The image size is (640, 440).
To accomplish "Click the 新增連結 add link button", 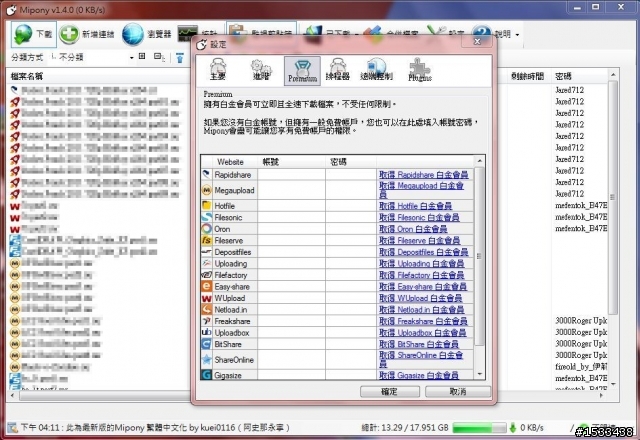I will [87, 34].
